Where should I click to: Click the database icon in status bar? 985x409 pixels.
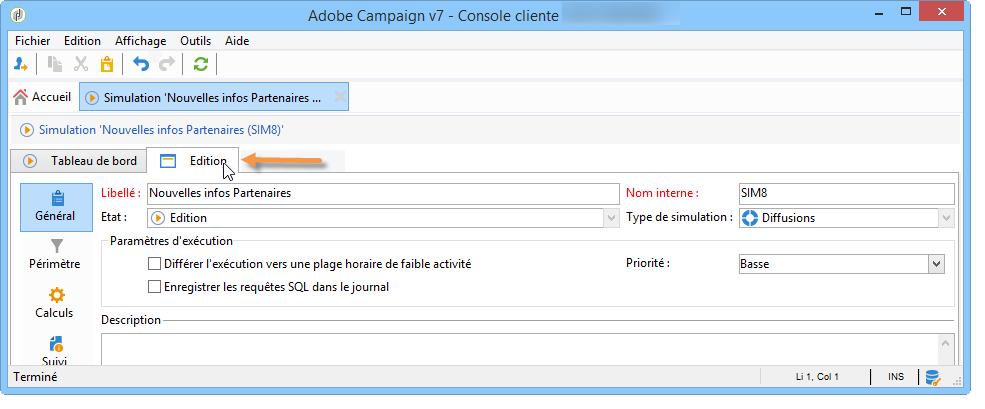point(933,377)
